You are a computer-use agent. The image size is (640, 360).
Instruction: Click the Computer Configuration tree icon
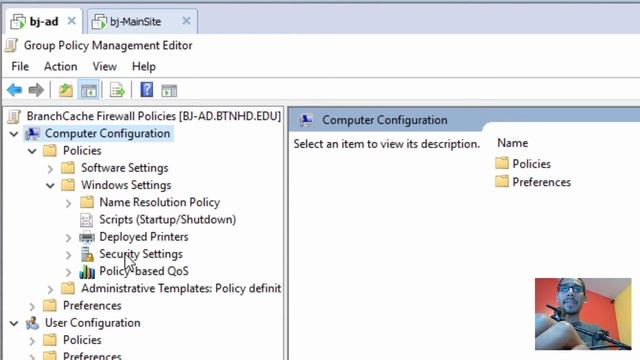(32, 133)
